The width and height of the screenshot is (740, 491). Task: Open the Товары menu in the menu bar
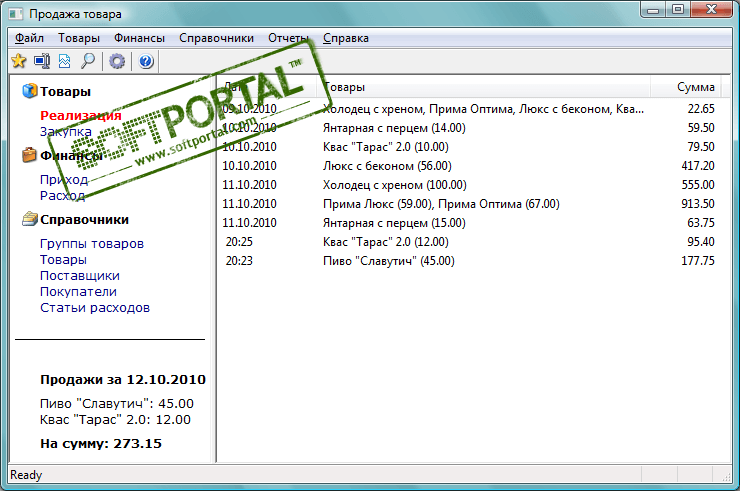coord(79,38)
